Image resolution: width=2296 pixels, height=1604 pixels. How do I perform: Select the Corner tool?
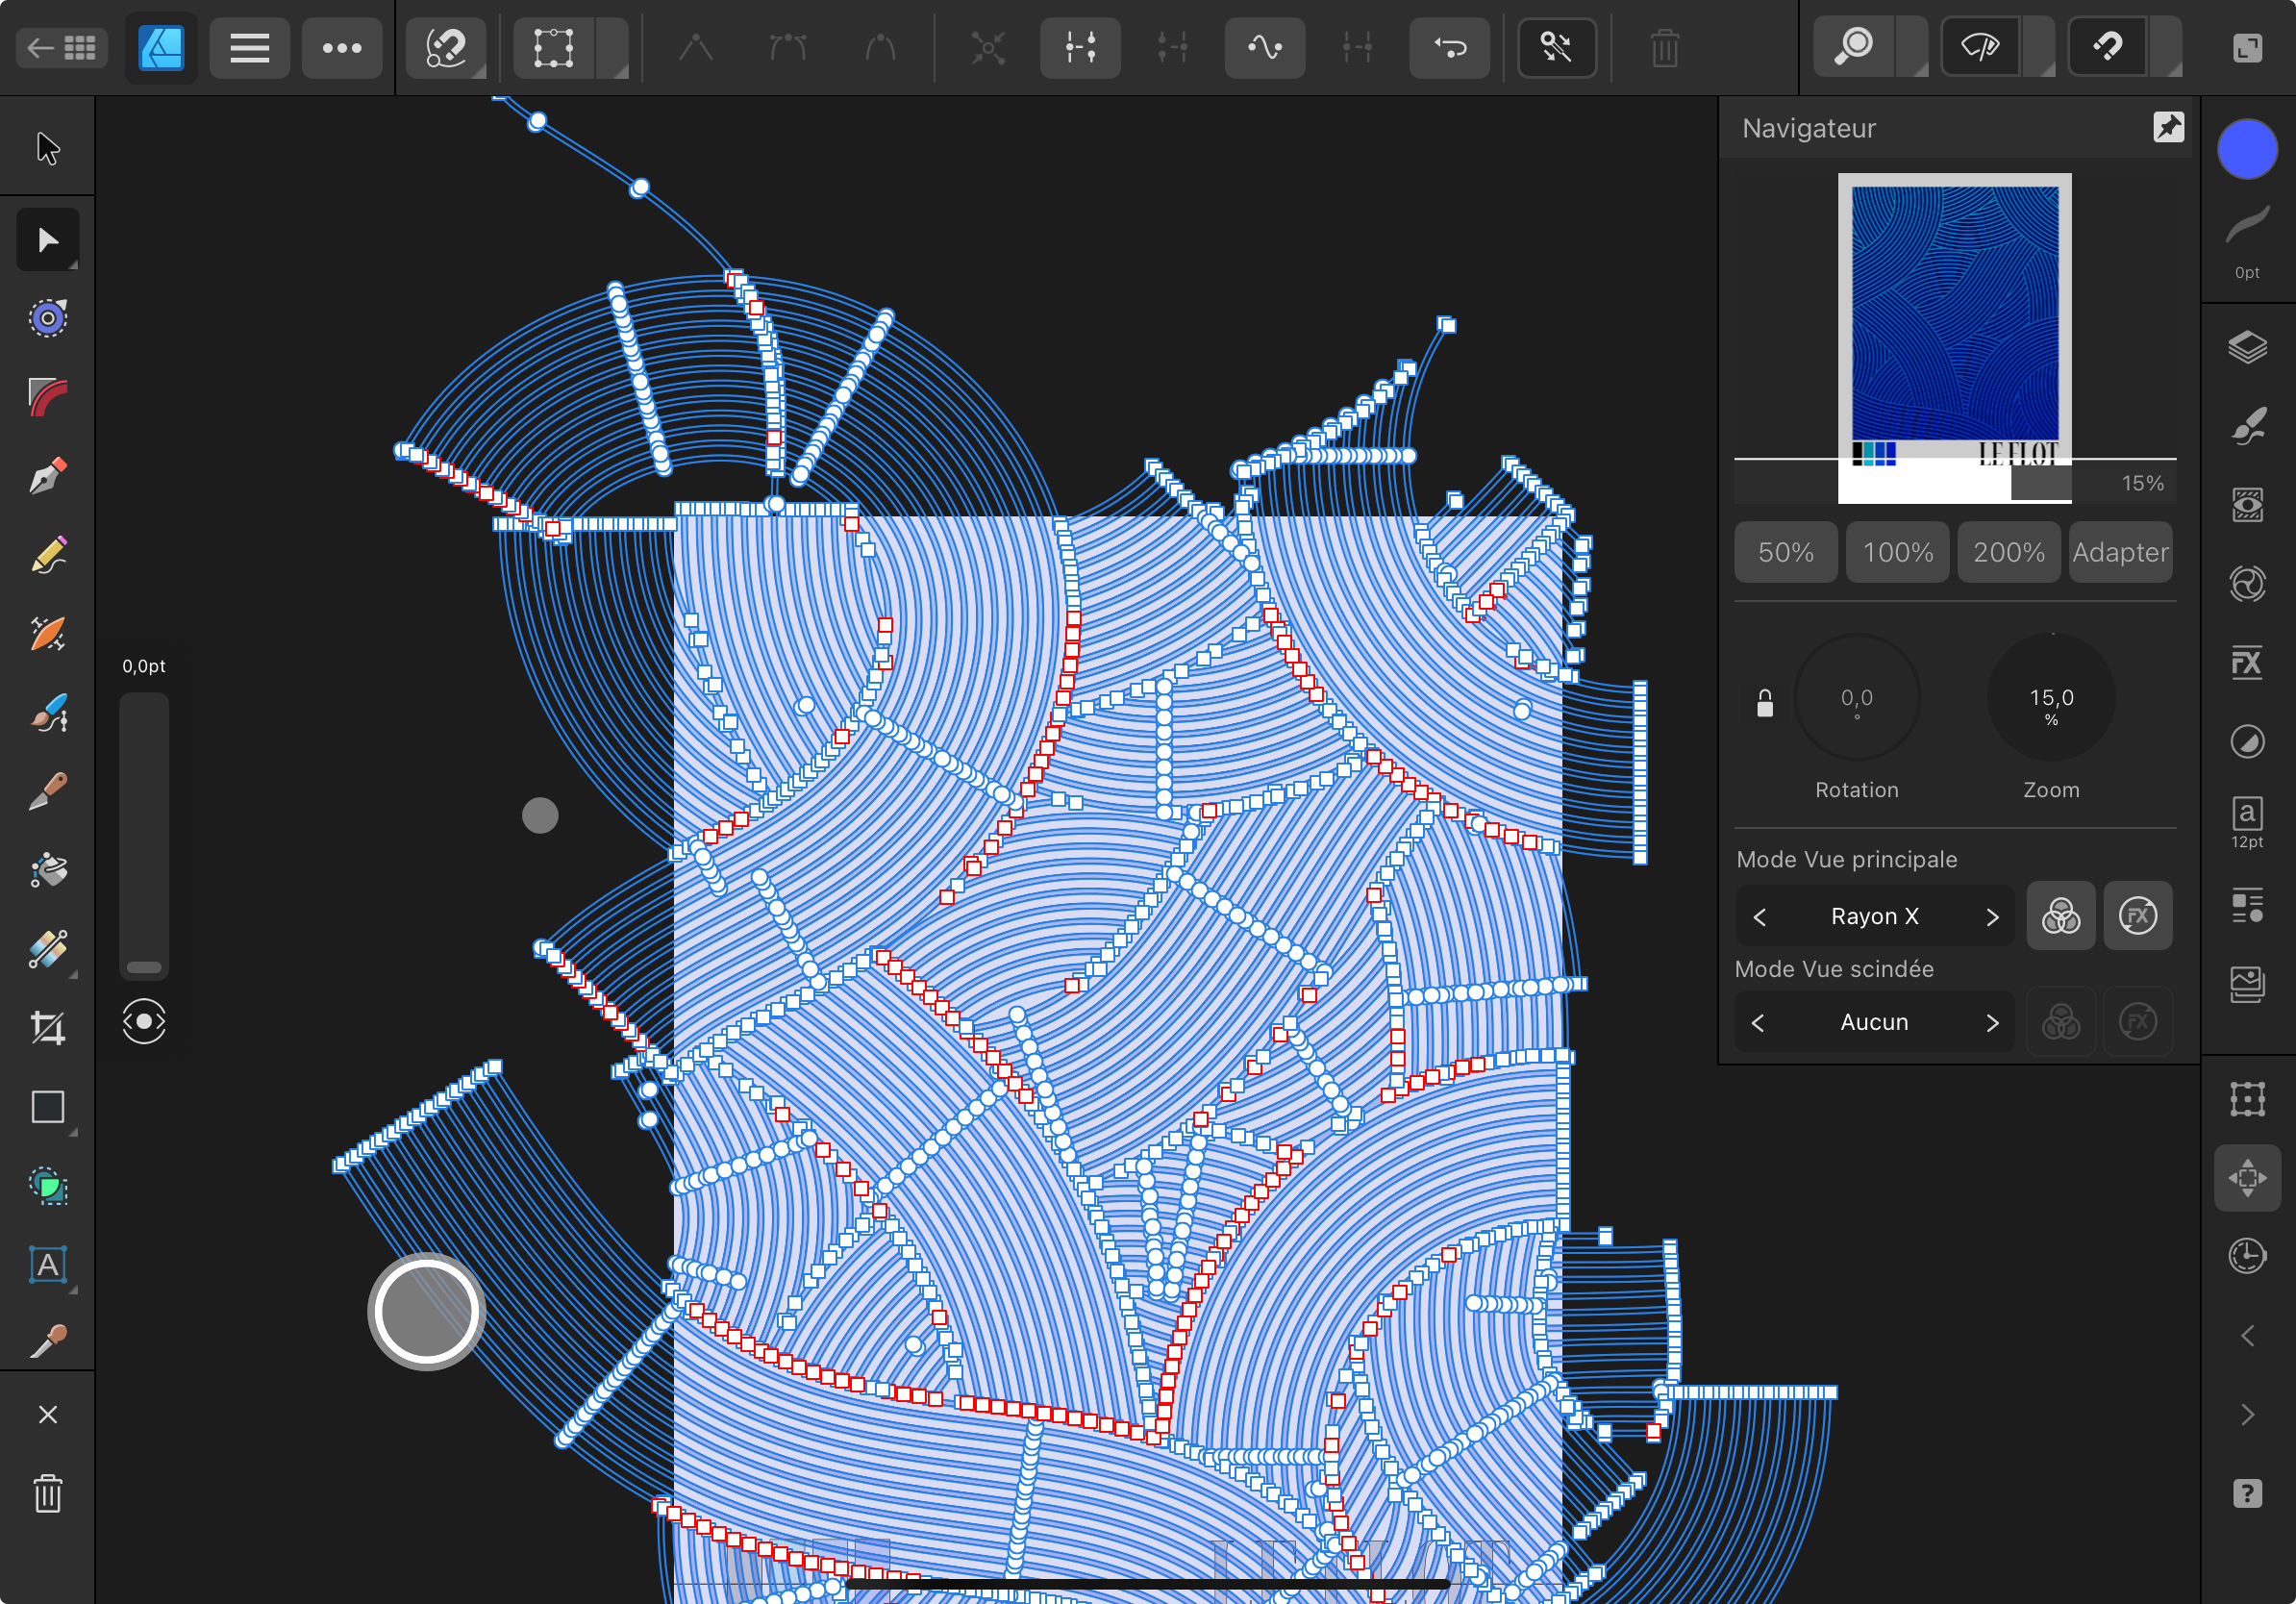tap(47, 398)
